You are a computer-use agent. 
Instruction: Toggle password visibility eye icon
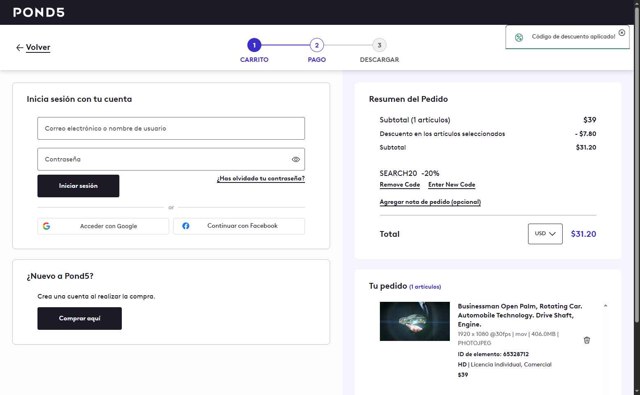296,160
